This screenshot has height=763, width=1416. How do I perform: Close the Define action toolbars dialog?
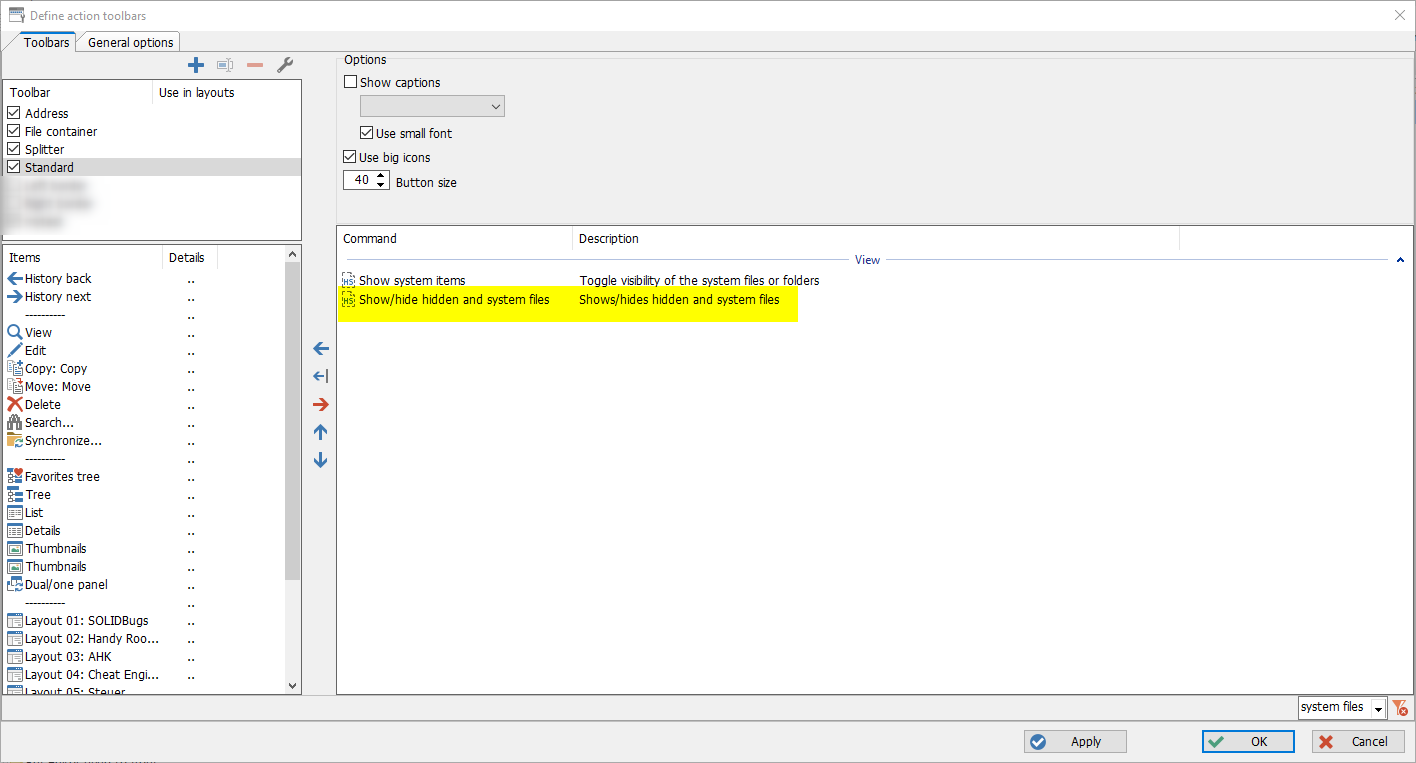pyautogui.click(x=1399, y=15)
